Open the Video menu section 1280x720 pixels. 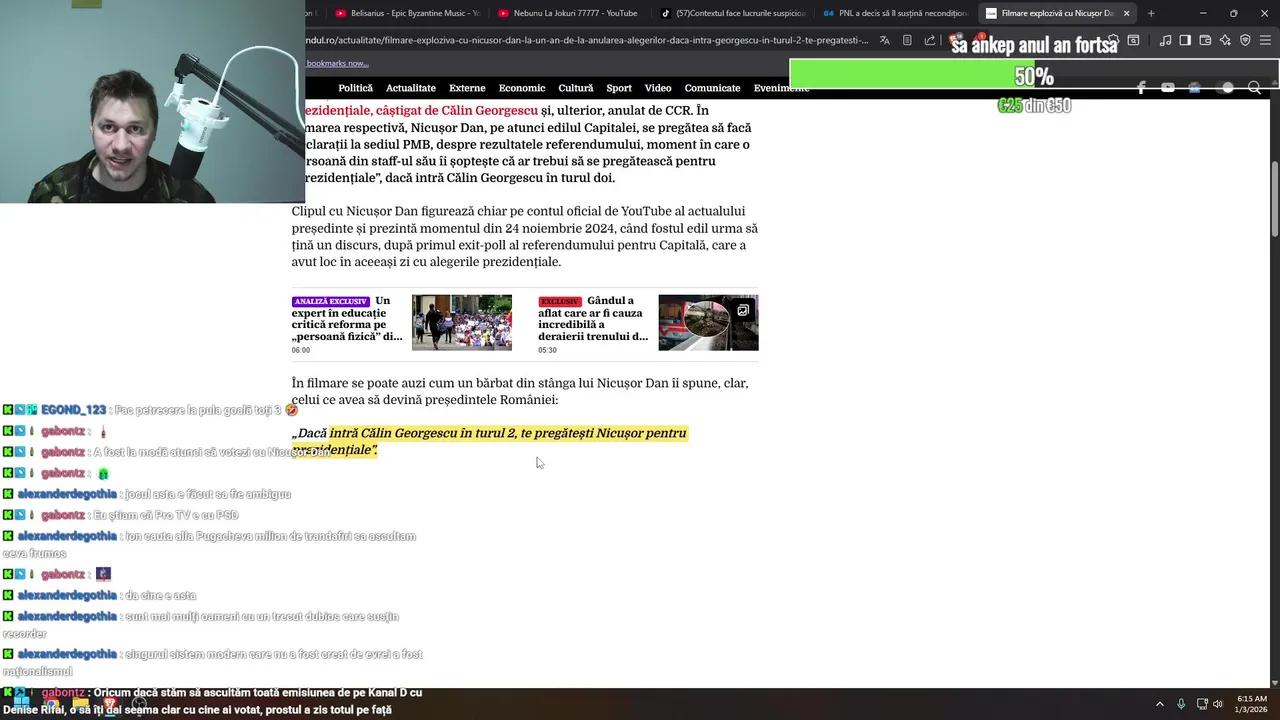pyautogui.click(x=658, y=88)
